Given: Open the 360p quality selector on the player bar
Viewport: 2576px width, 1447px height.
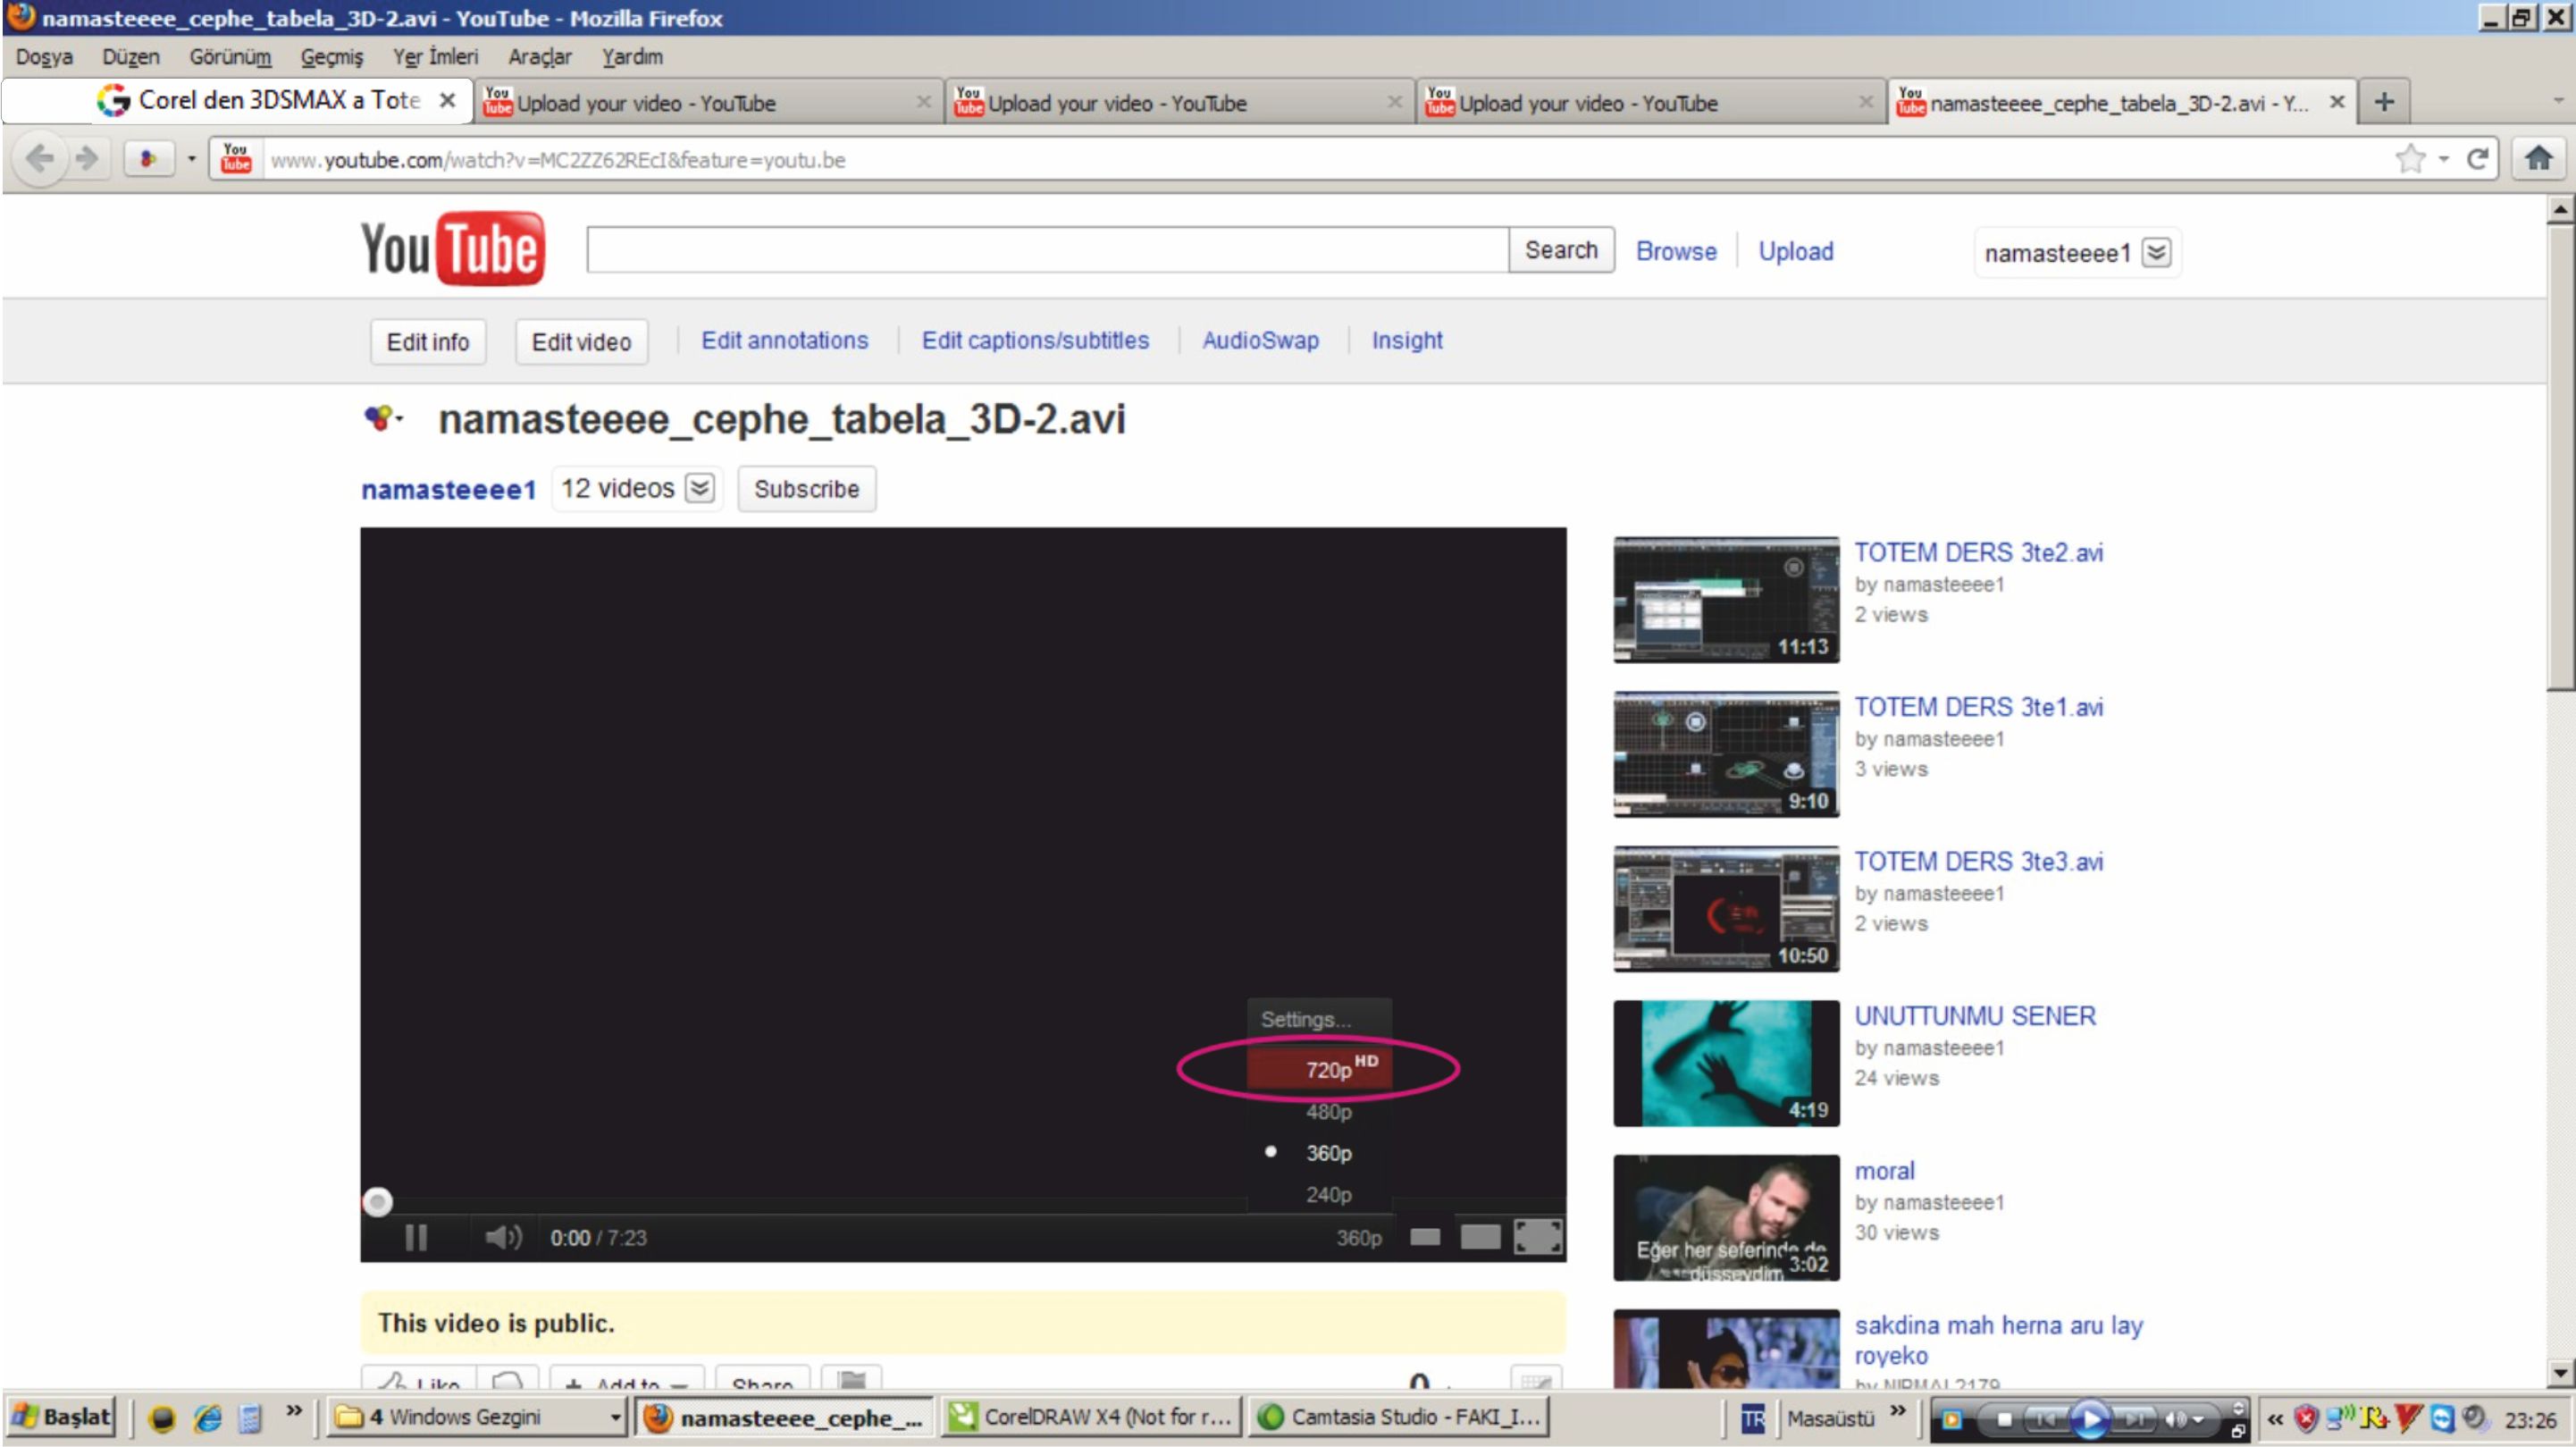Looking at the screenshot, I should click(1359, 1238).
